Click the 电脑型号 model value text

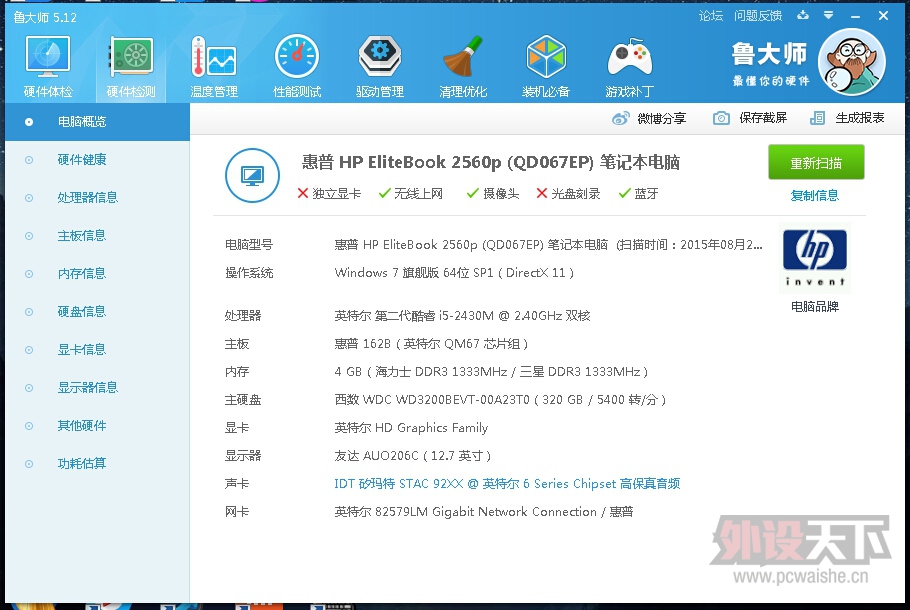pos(548,245)
